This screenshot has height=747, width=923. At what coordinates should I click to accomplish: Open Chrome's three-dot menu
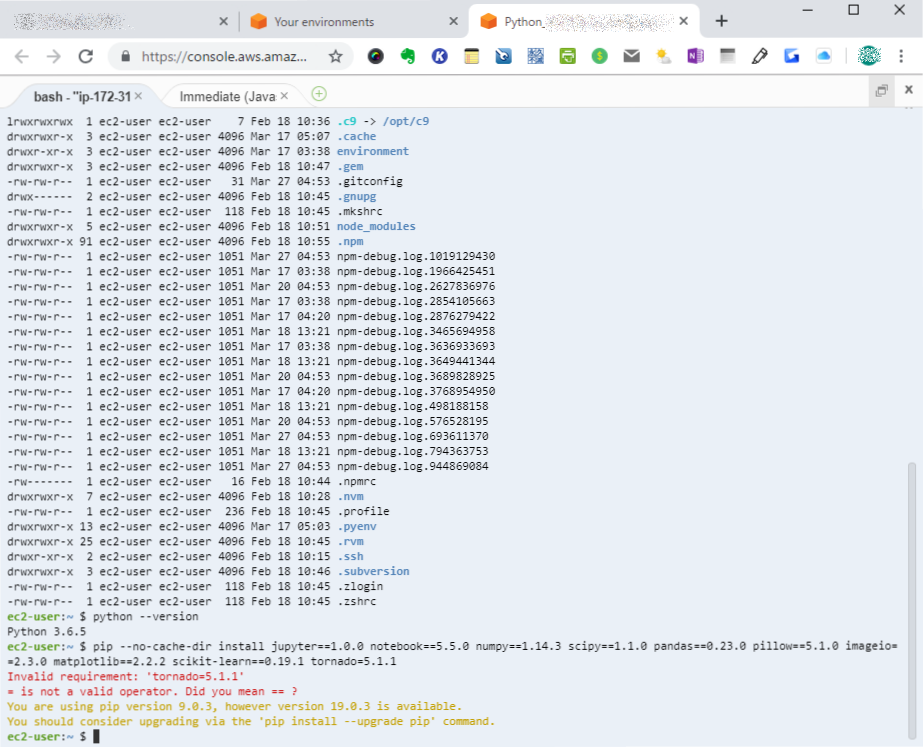pos(901,56)
